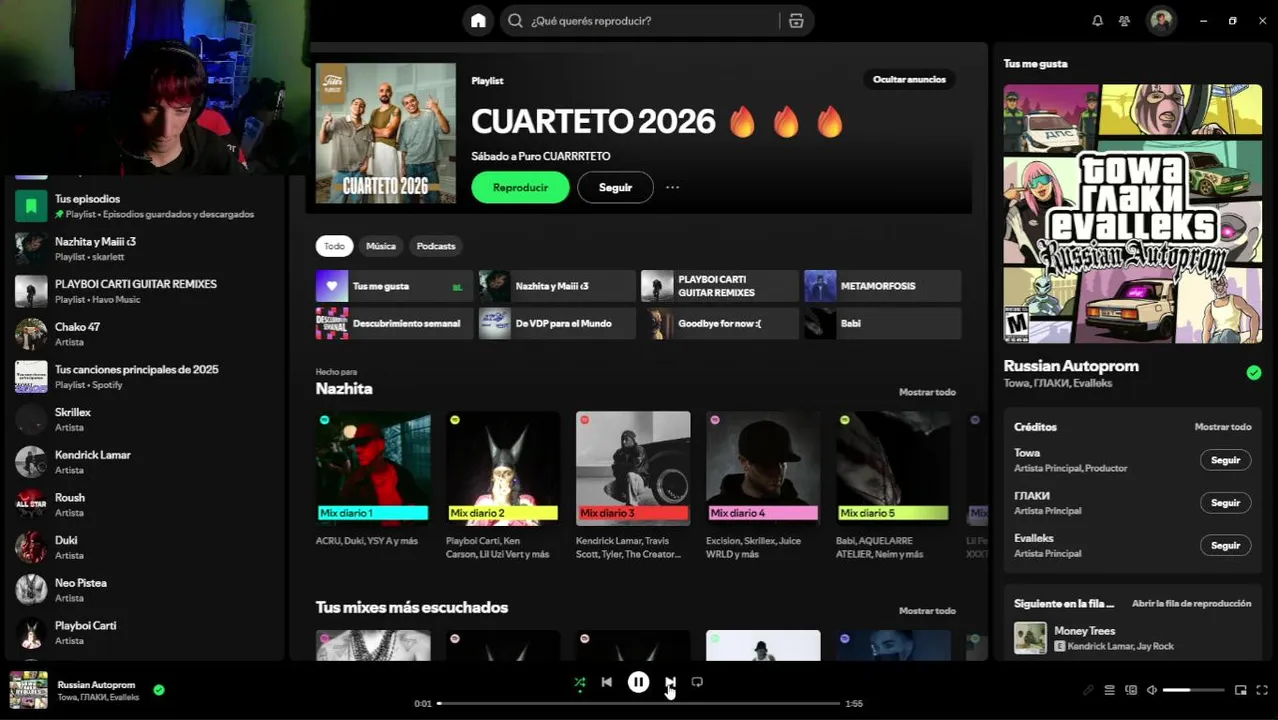This screenshot has height=720, width=1278.
Task: Open lyrics microphone icon
Action: [x=1088, y=690]
